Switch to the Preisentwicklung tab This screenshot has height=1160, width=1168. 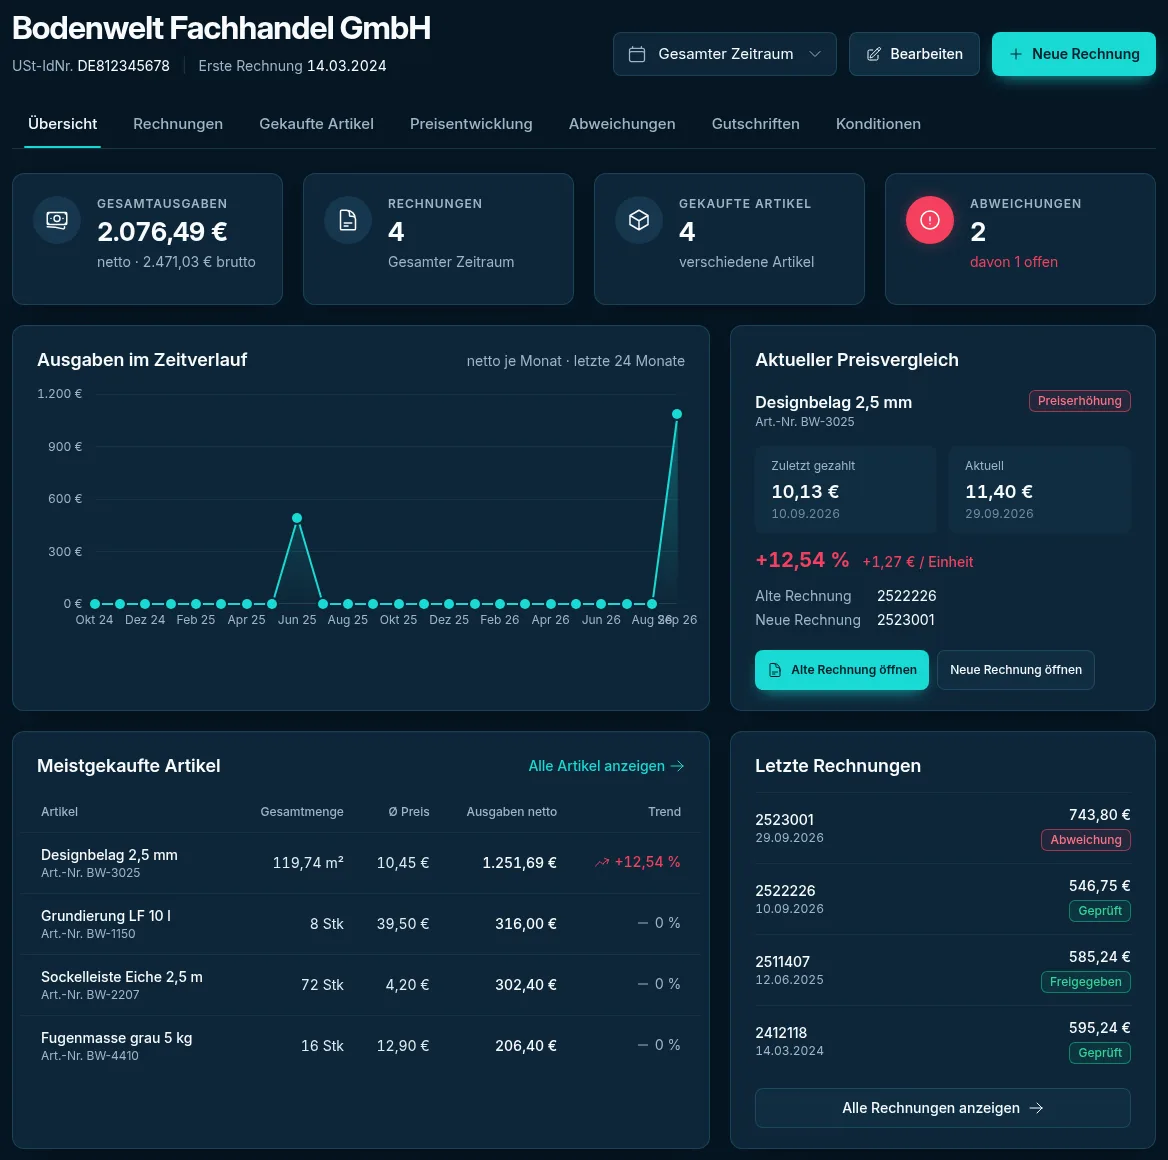click(x=471, y=124)
